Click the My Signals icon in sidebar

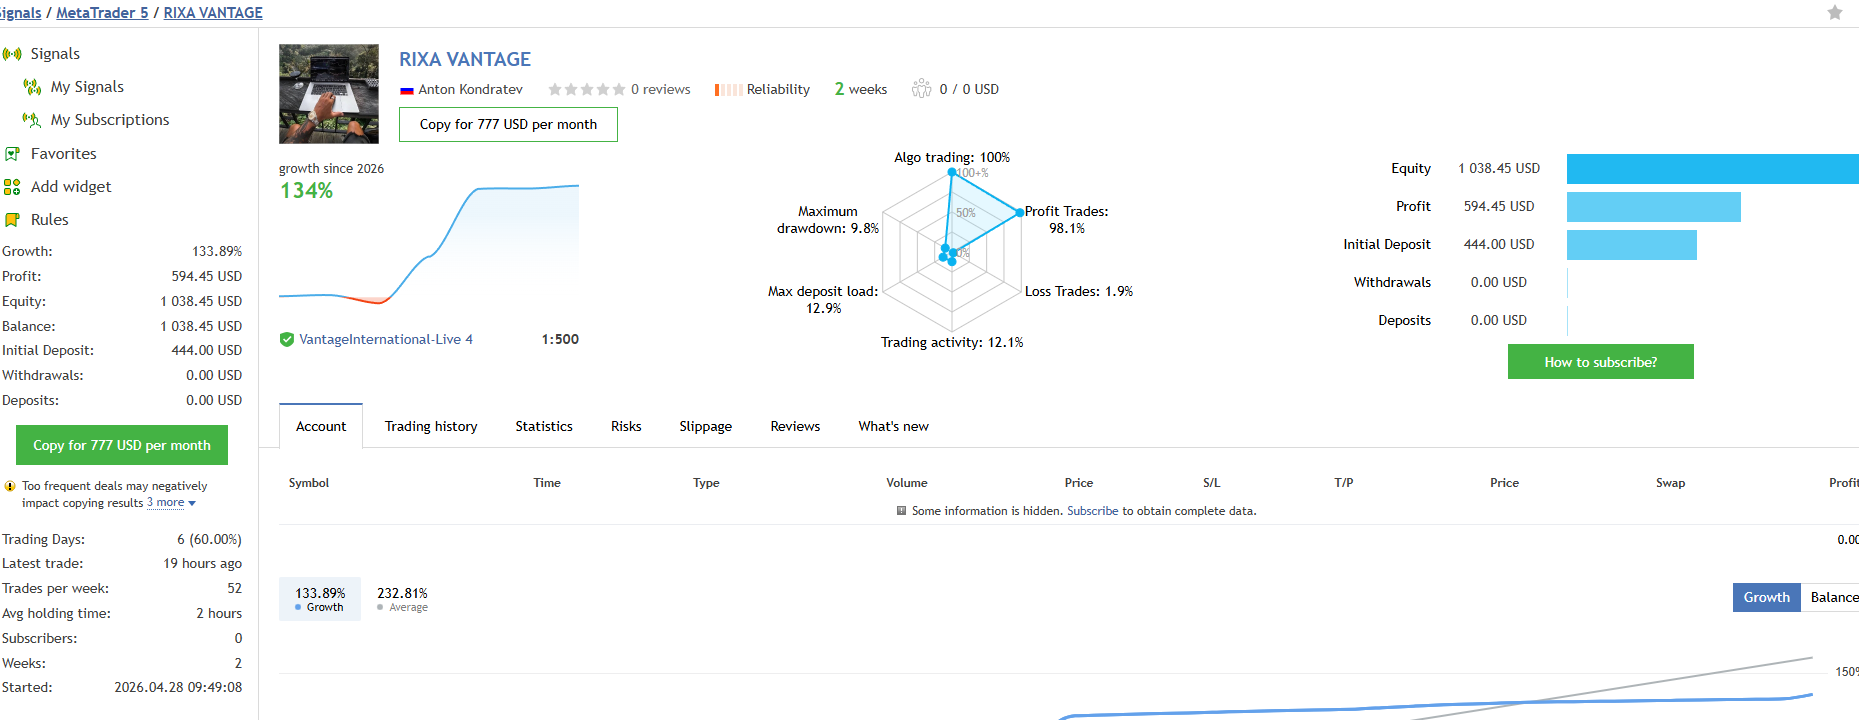point(32,87)
